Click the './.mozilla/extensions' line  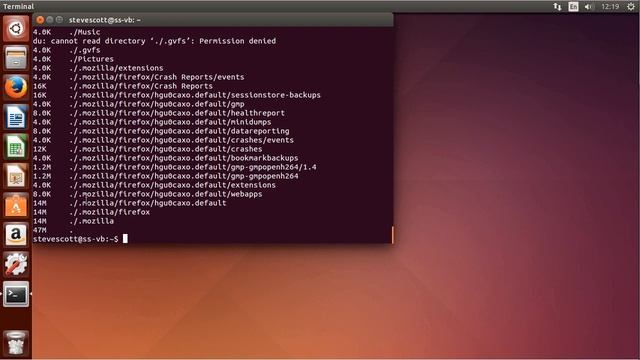98,68
